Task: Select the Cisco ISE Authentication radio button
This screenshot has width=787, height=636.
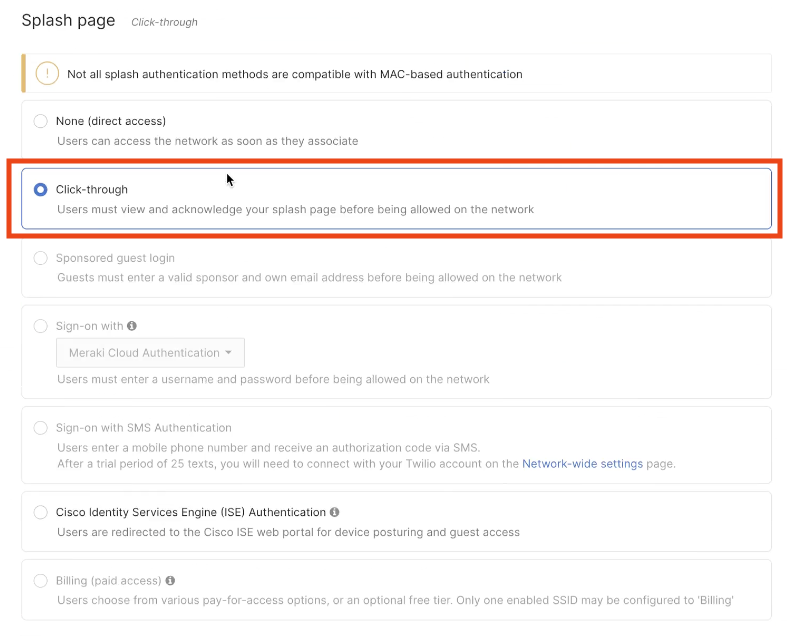Action: point(40,512)
